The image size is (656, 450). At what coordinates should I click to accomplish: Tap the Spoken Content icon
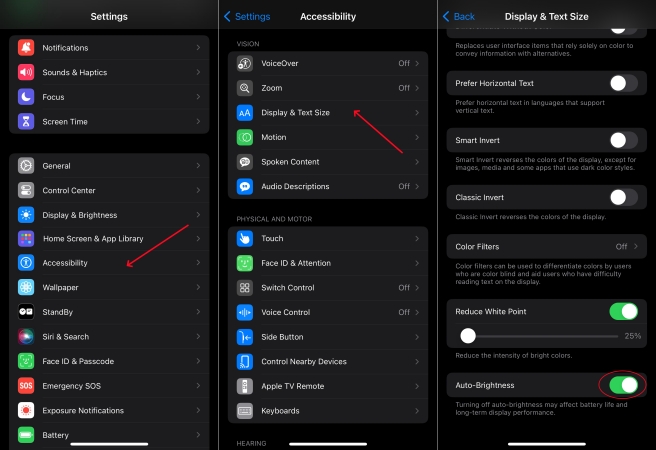pyautogui.click(x=245, y=162)
